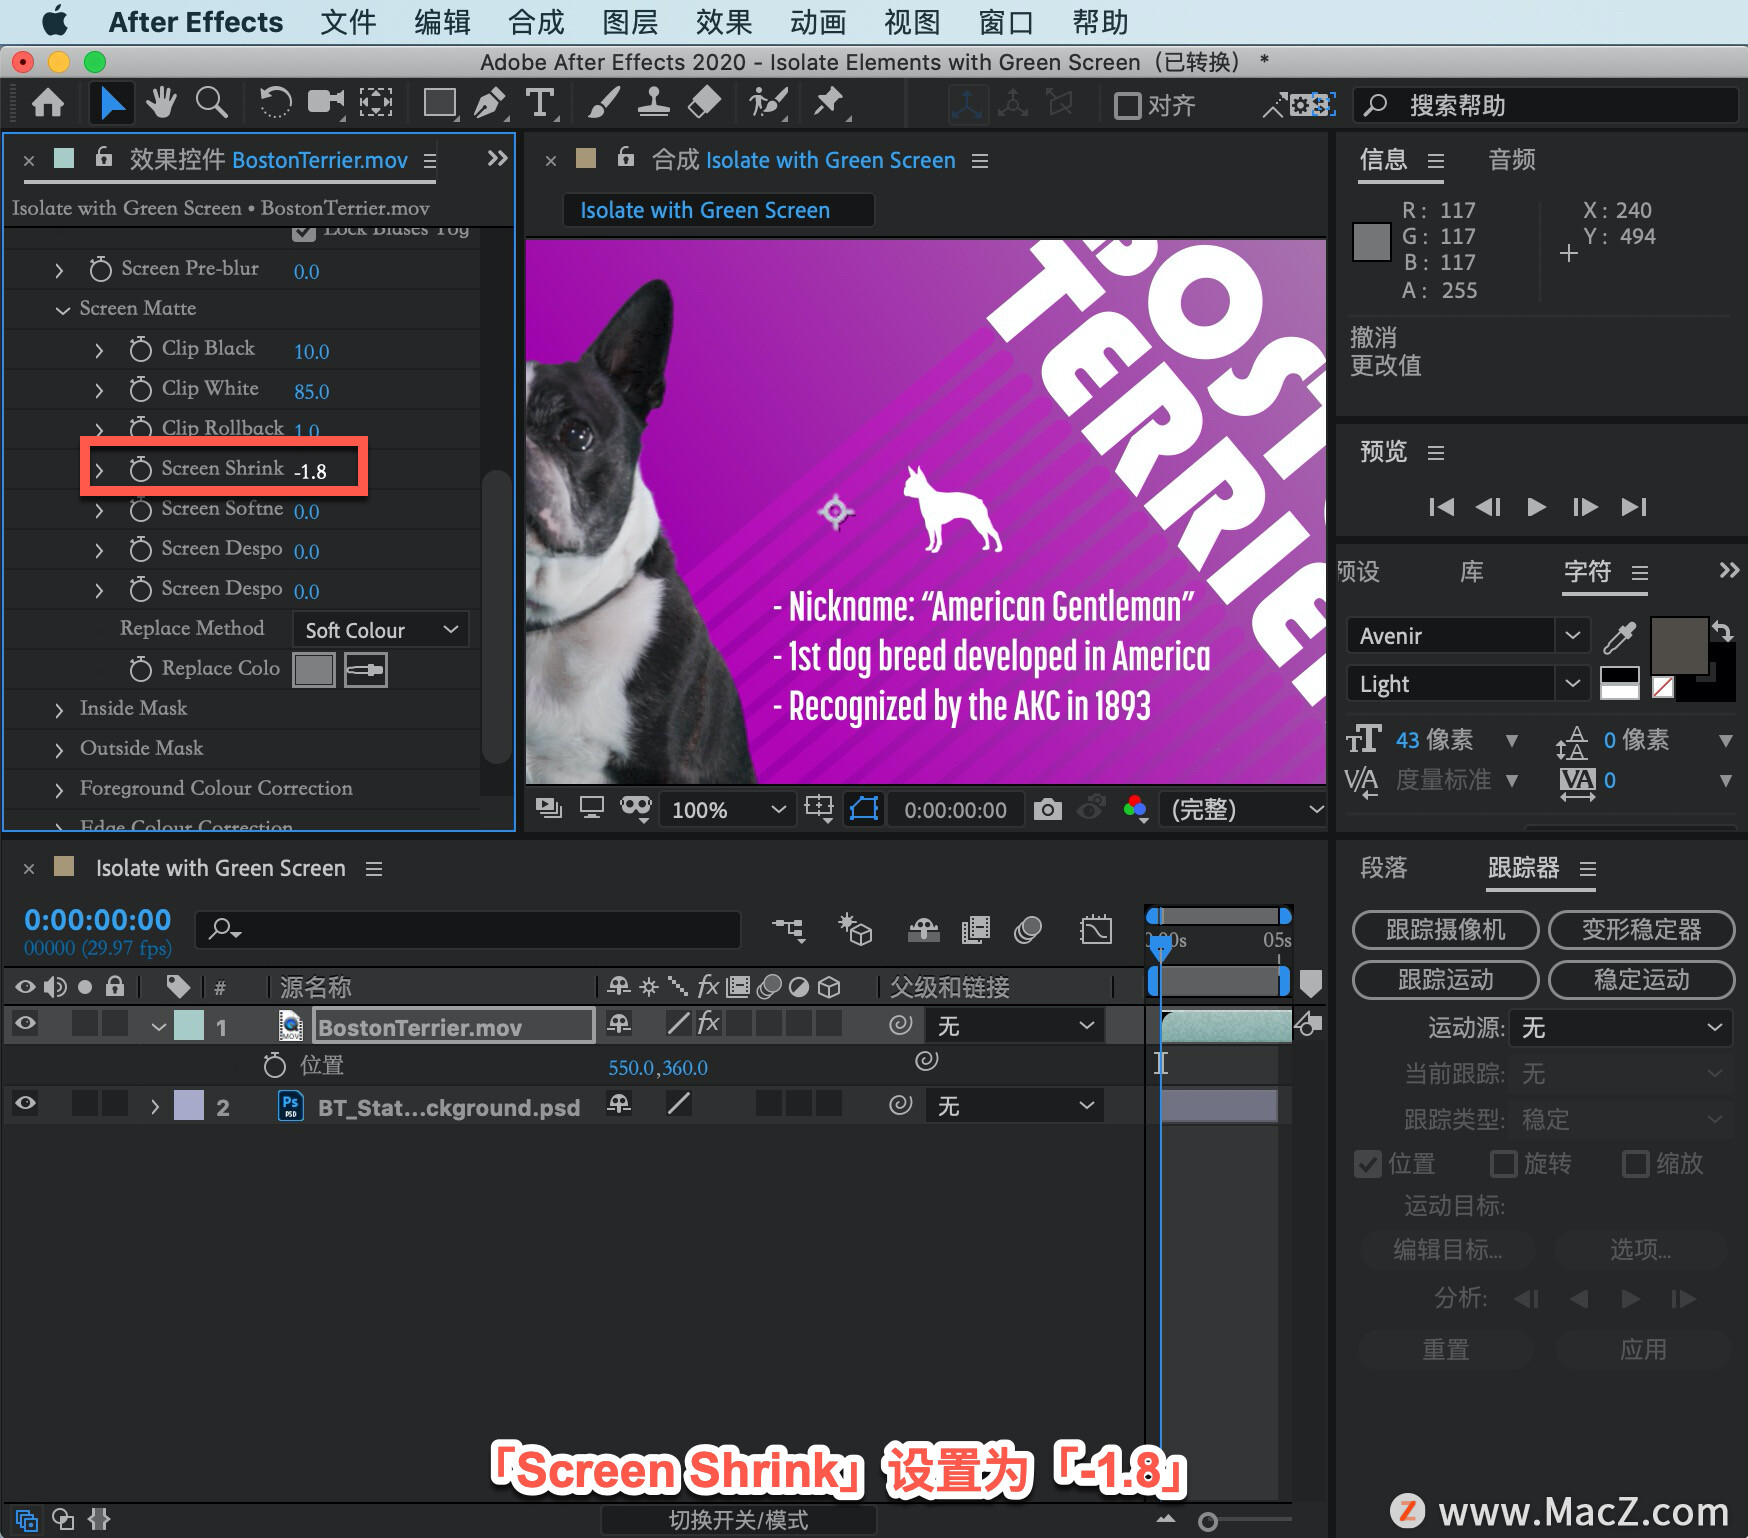Open the 效果 menu

[x=724, y=22]
